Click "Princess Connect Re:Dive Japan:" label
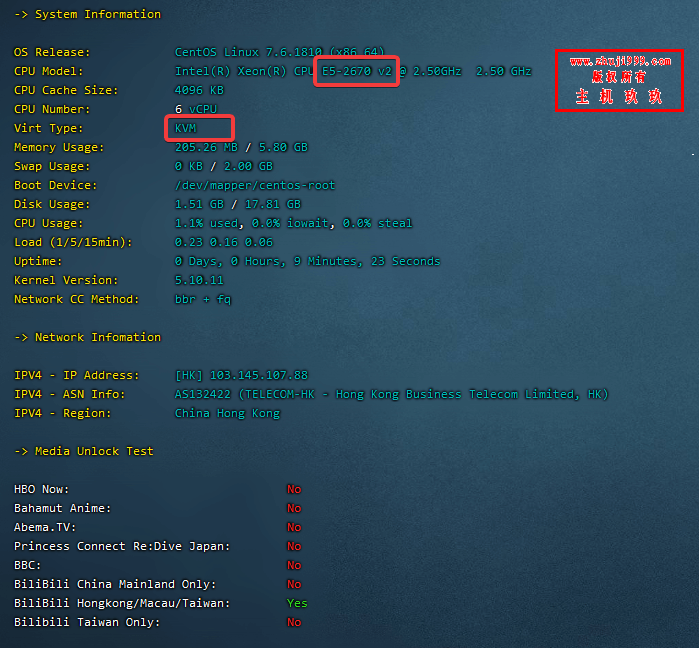The width and height of the screenshot is (699, 648). 122,546
